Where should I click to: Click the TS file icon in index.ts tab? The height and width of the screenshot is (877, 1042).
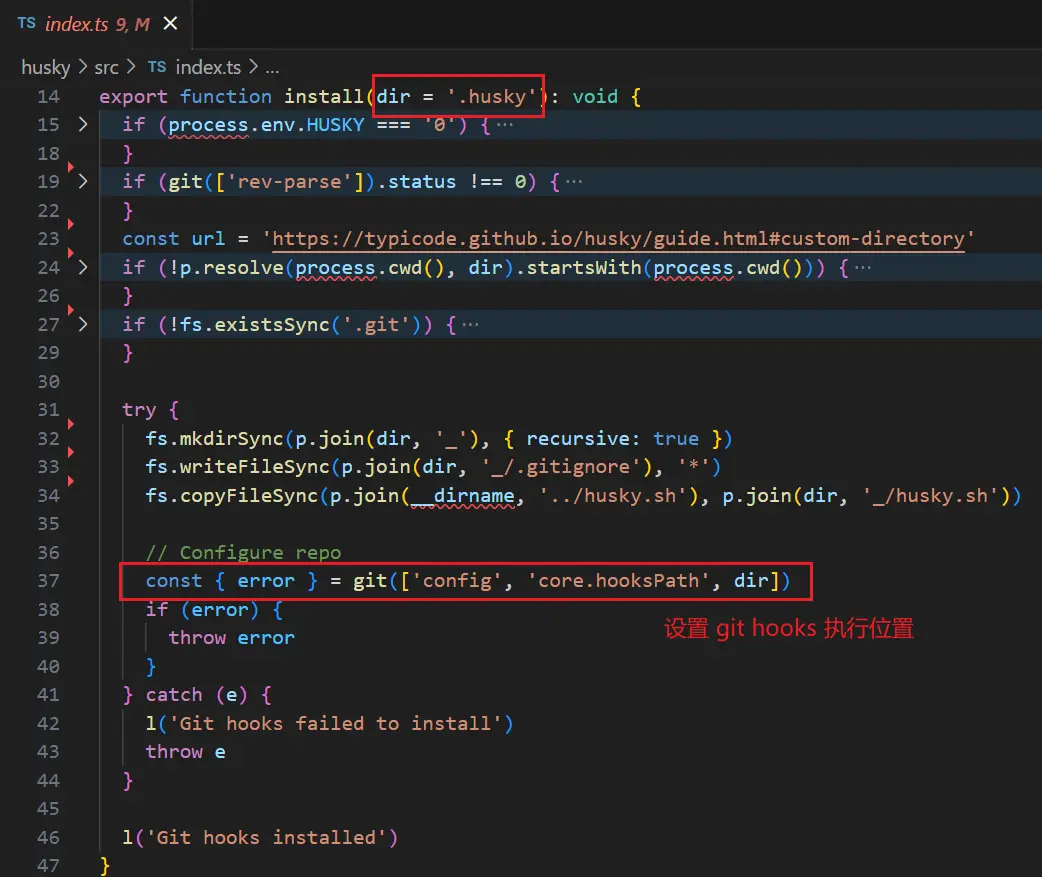coord(27,24)
